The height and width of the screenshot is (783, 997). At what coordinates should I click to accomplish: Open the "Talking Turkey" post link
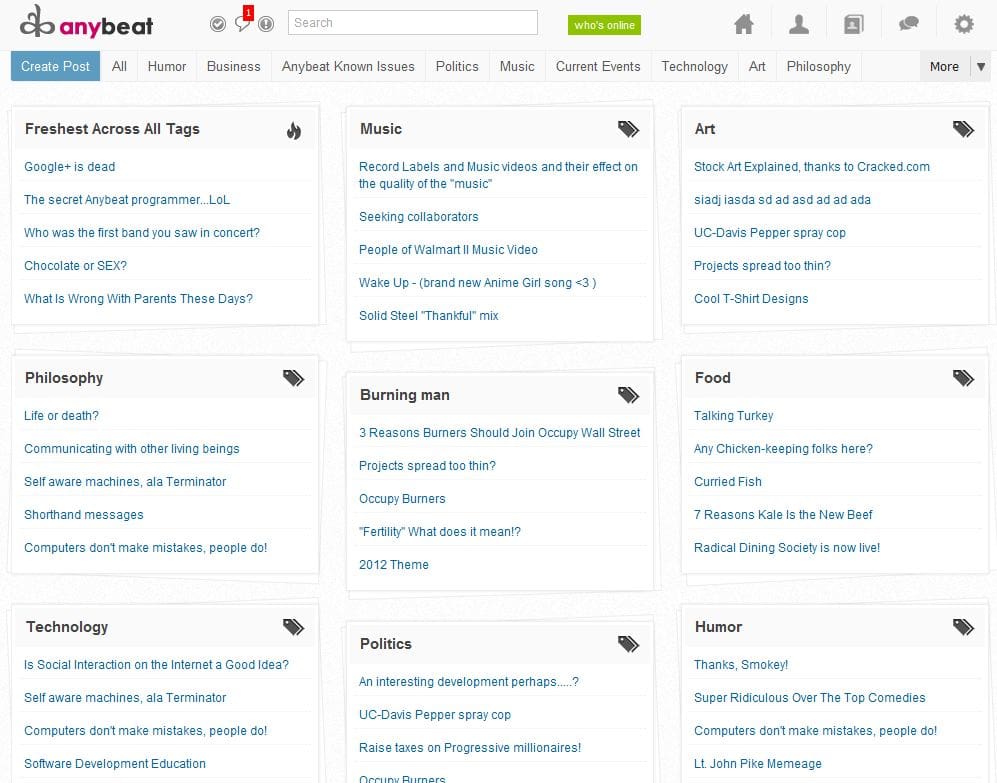(x=733, y=416)
